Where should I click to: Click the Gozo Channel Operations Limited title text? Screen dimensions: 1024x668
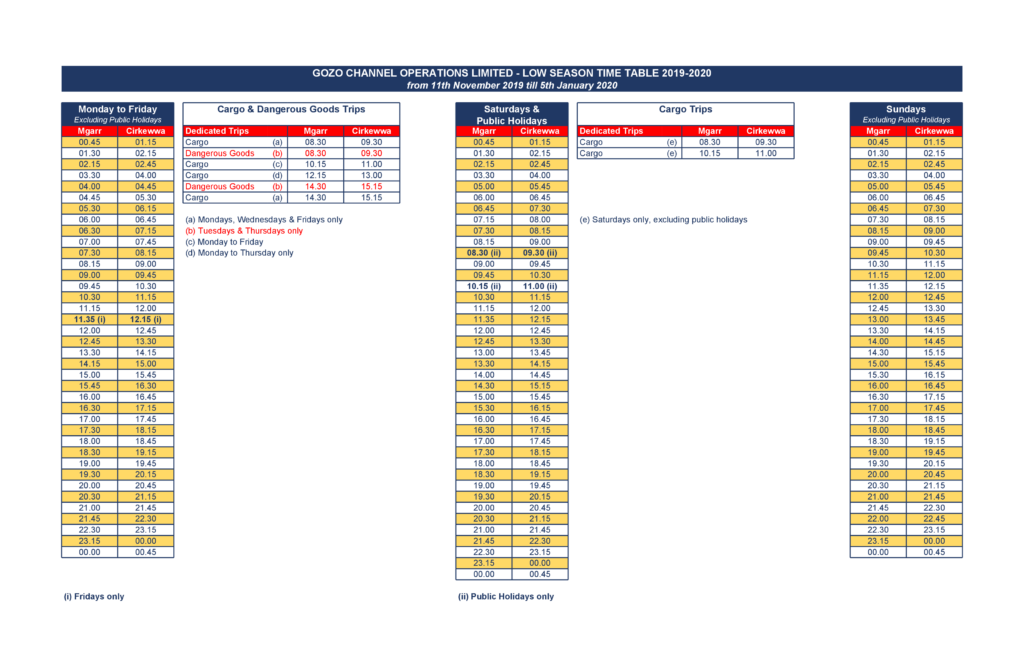point(511,73)
